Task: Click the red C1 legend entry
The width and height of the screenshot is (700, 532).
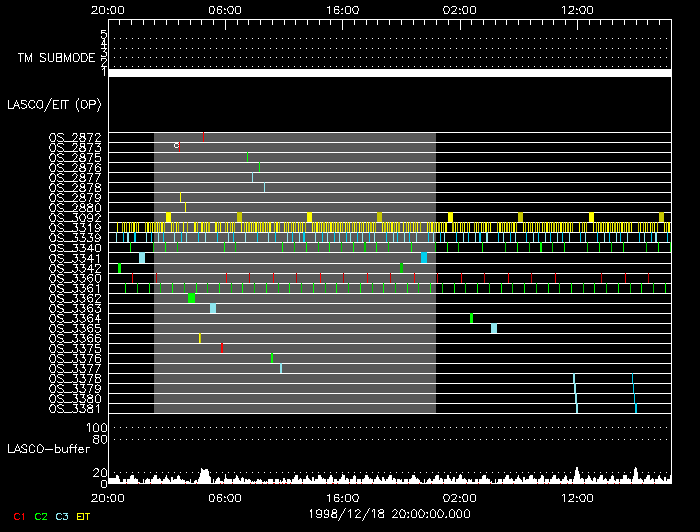Action: pos(17,515)
